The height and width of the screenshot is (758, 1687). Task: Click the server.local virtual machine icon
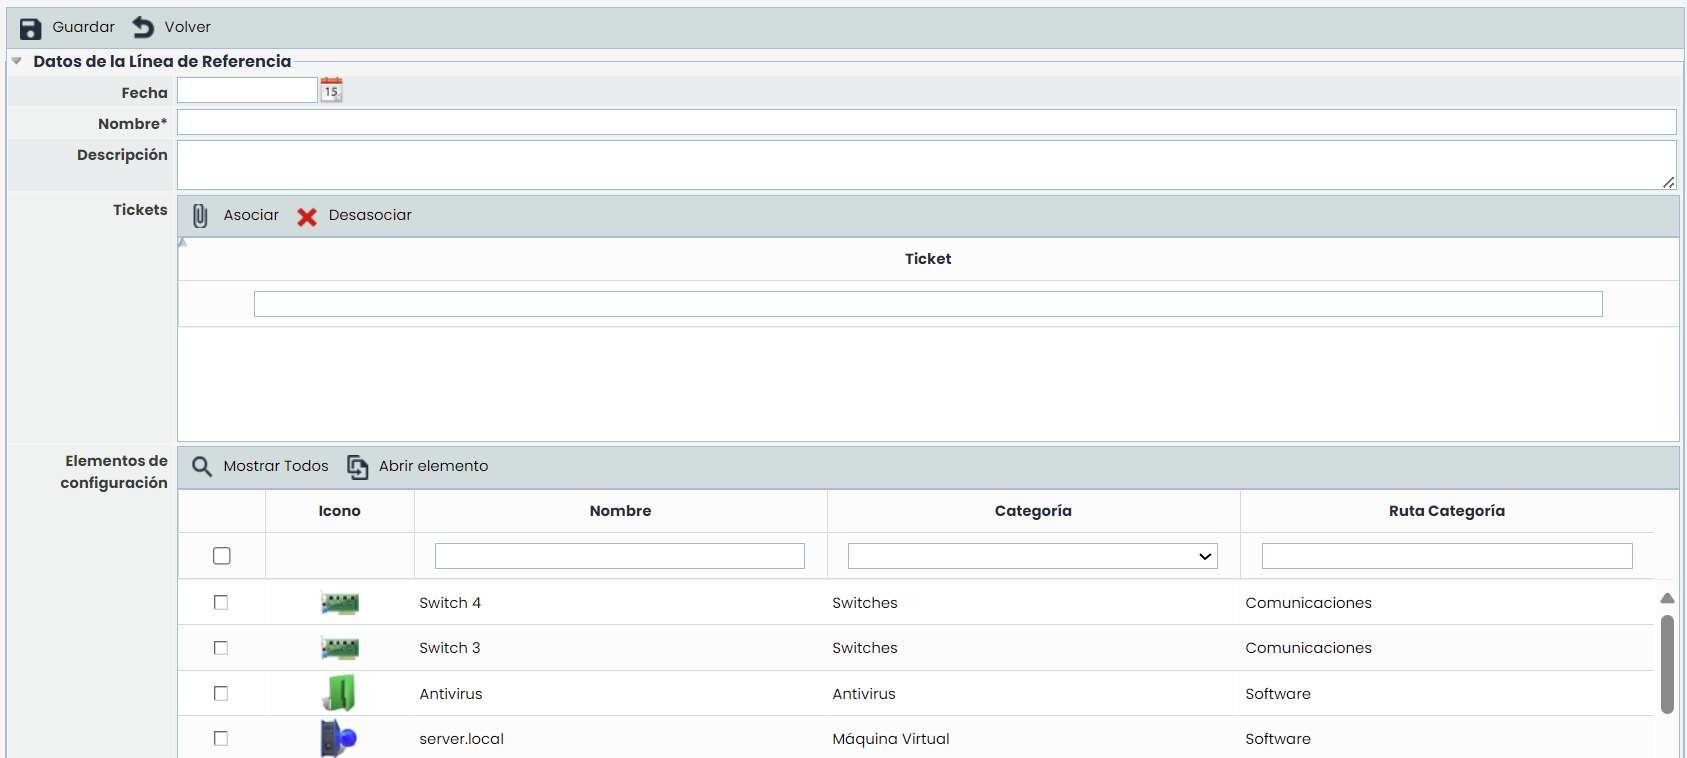(x=339, y=739)
